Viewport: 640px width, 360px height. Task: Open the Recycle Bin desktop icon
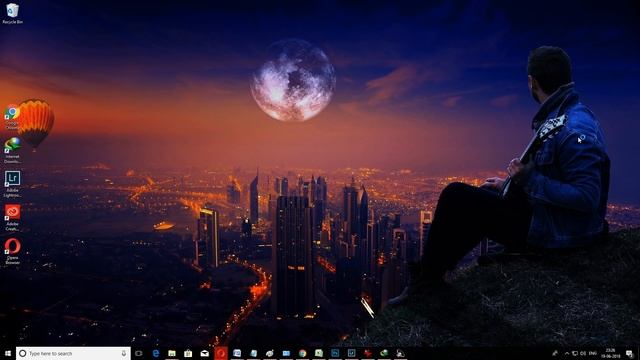point(12,13)
